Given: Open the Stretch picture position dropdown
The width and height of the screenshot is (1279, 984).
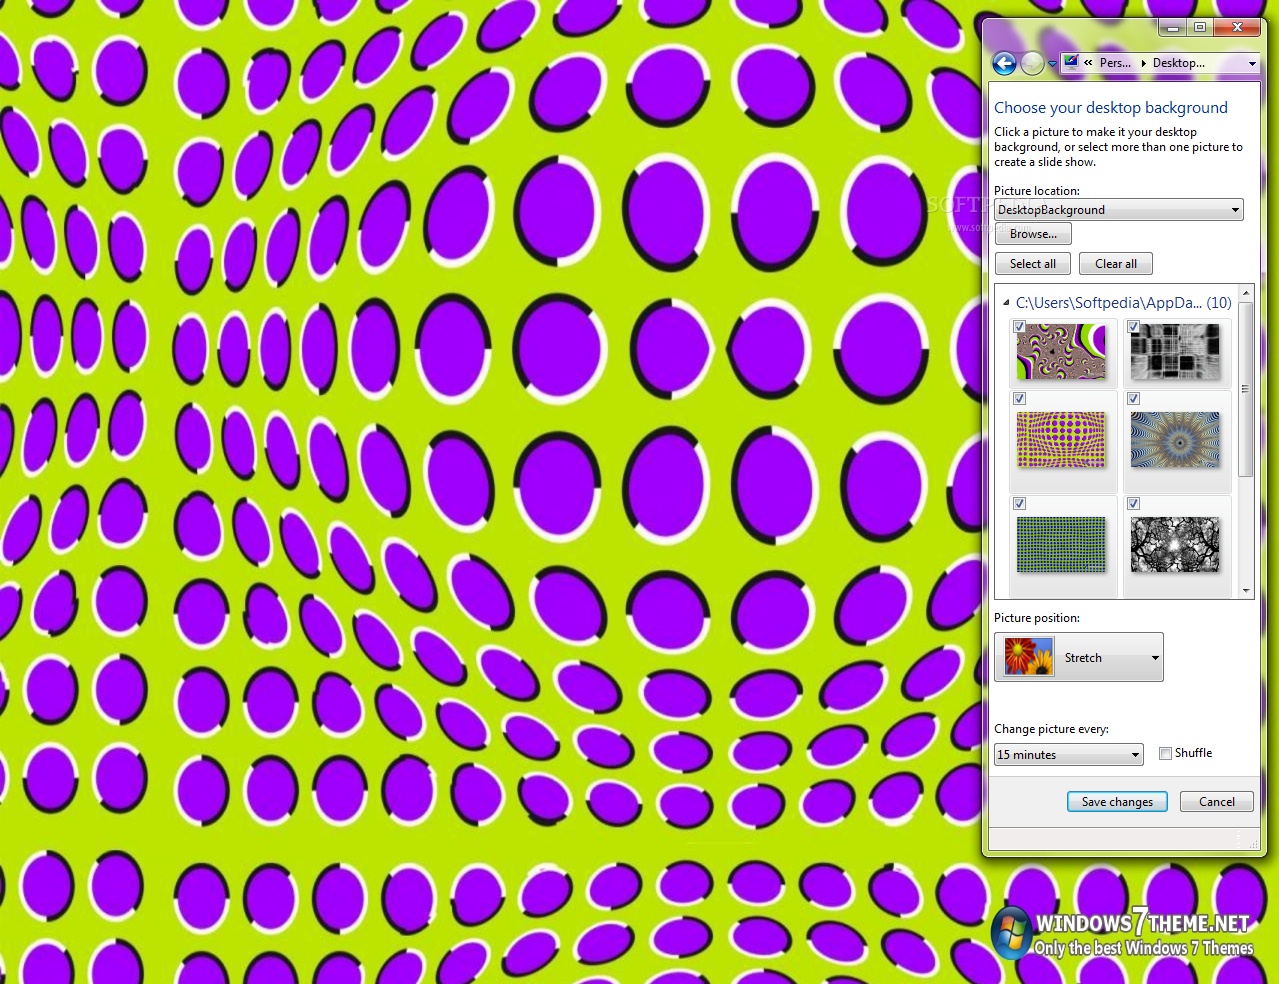Looking at the screenshot, I should pos(1079,657).
